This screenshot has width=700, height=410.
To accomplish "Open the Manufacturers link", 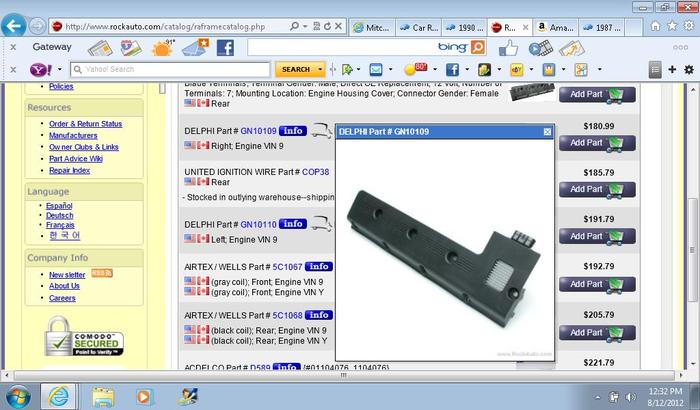I will coord(73,136).
